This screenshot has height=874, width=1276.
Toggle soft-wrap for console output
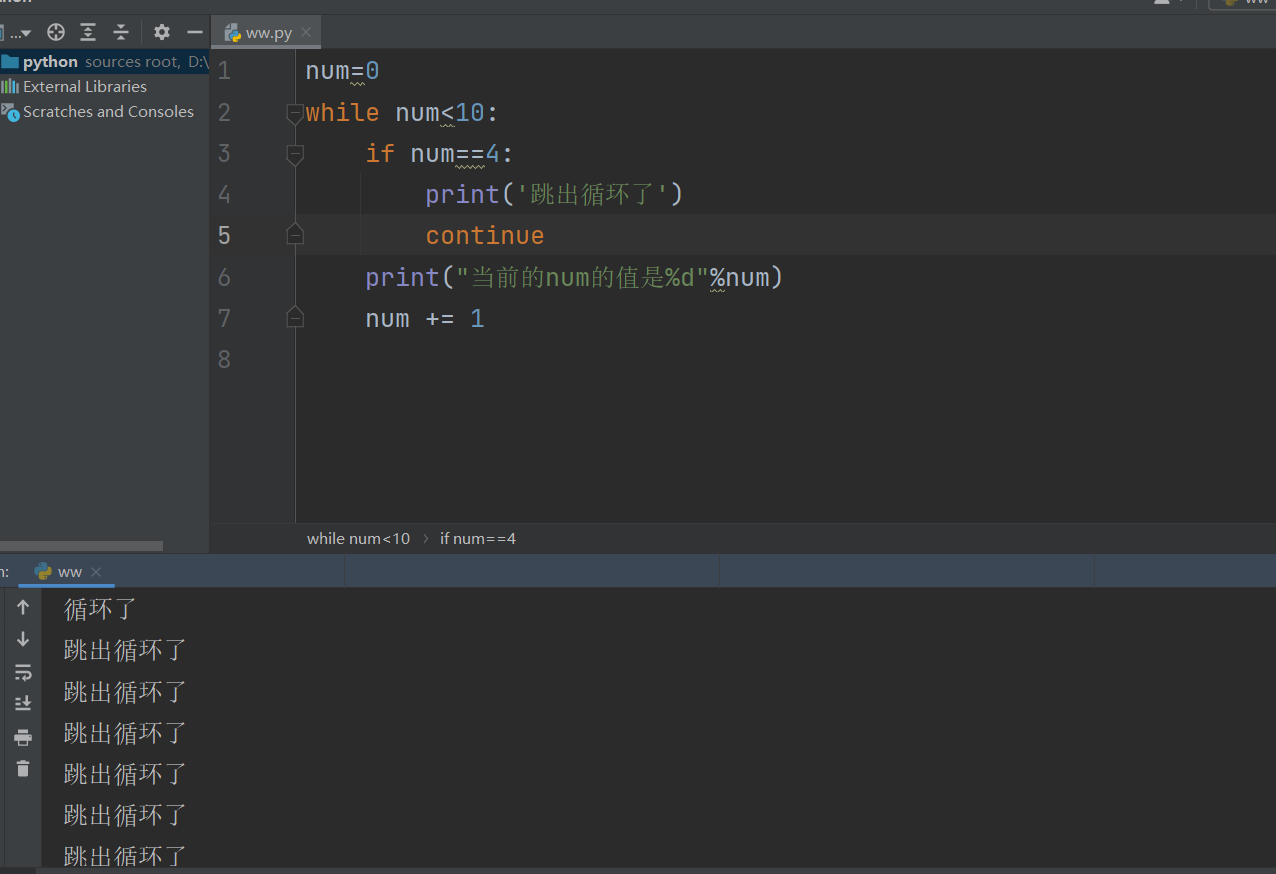[23, 672]
